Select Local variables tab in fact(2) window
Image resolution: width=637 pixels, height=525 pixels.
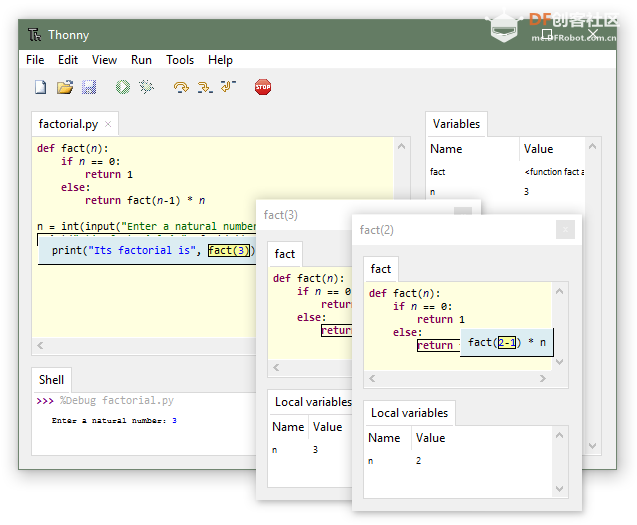coord(409,413)
